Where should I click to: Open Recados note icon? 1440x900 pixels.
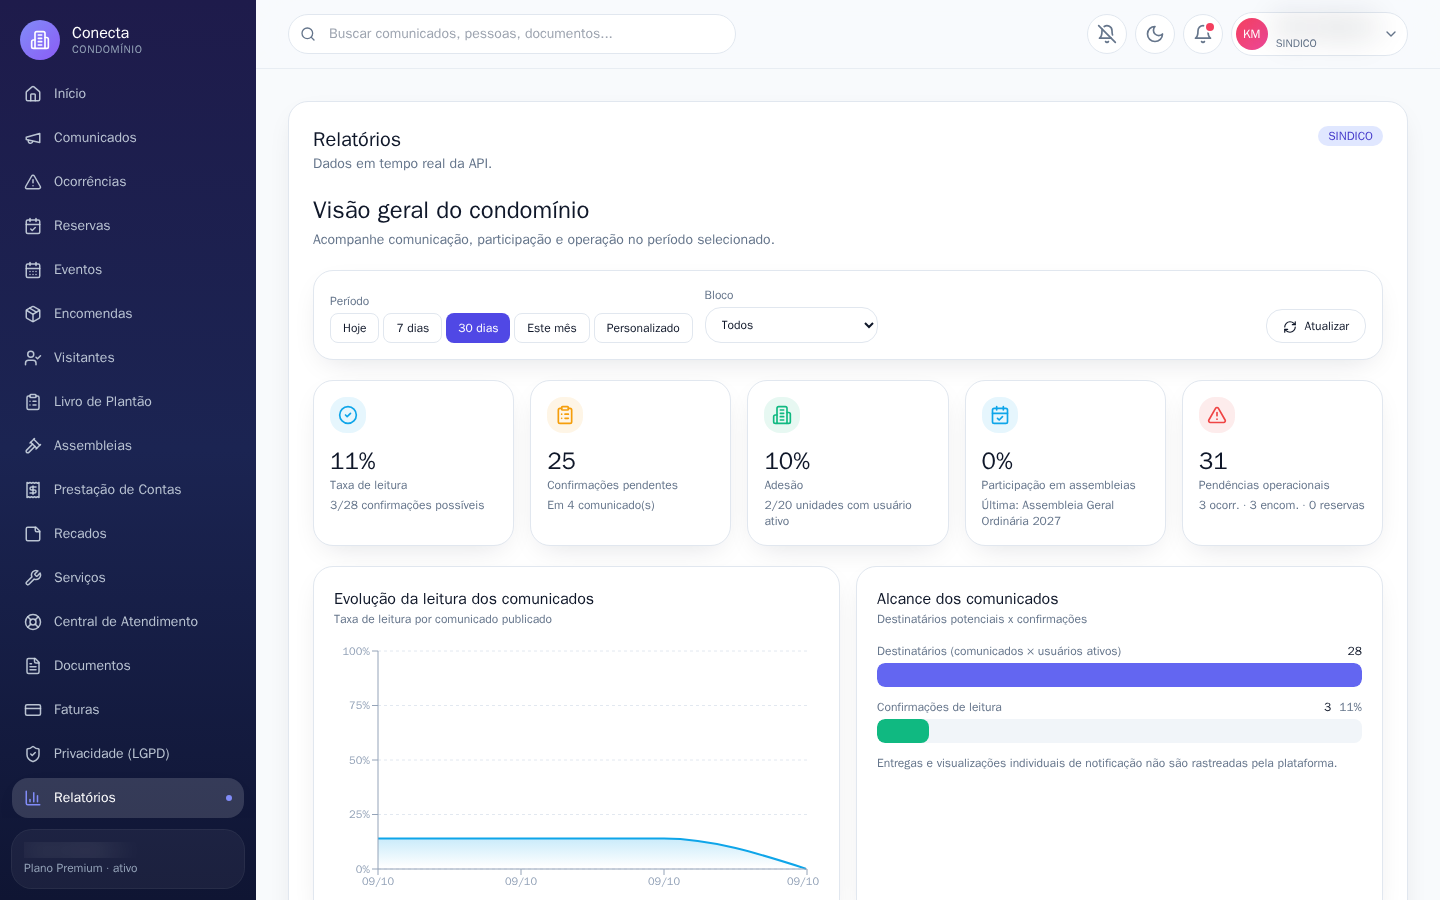coord(33,534)
